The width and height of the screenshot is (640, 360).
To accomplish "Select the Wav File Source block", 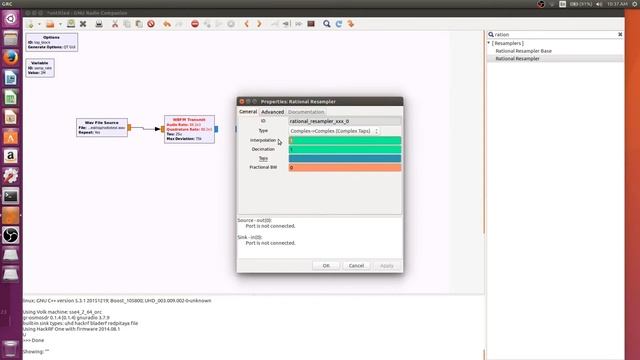I will click(102, 127).
